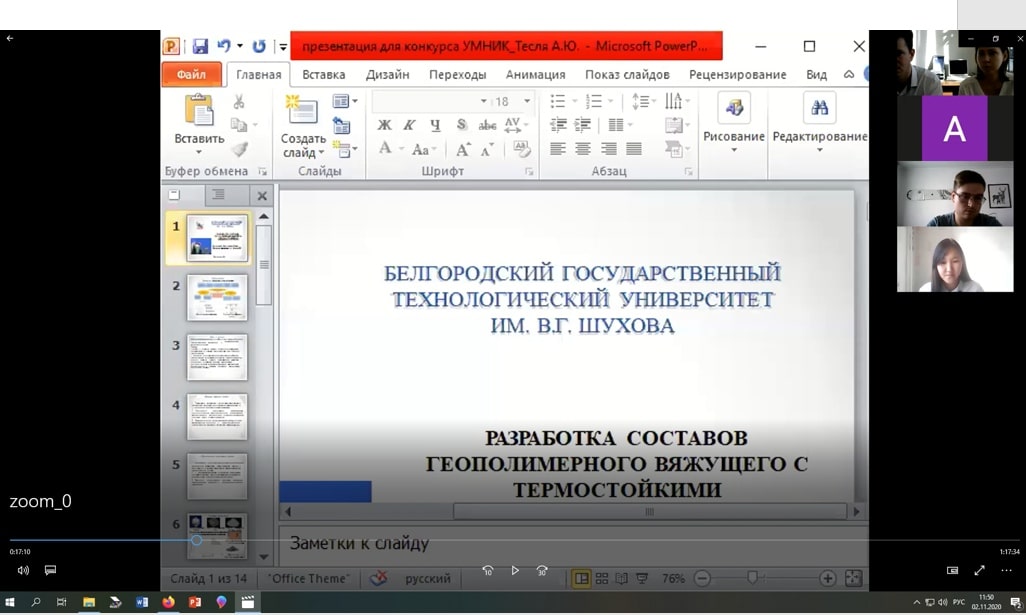The height and width of the screenshot is (615, 1026).
Task: Toggle Strikethrough abc formatting
Action: (487, 125)
